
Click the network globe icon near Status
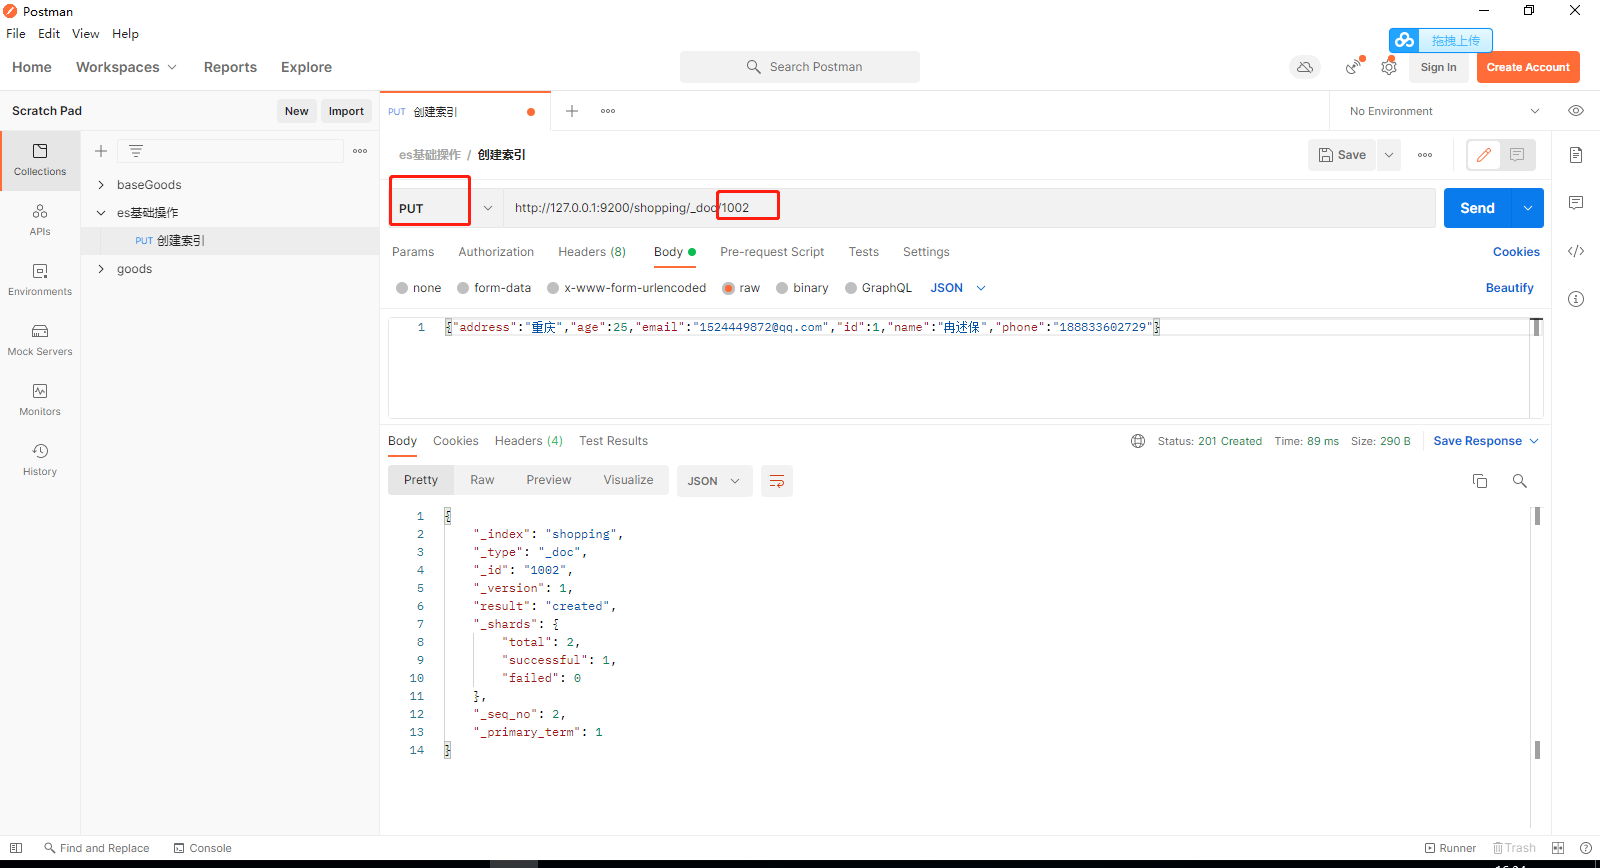pos(1138,441)
